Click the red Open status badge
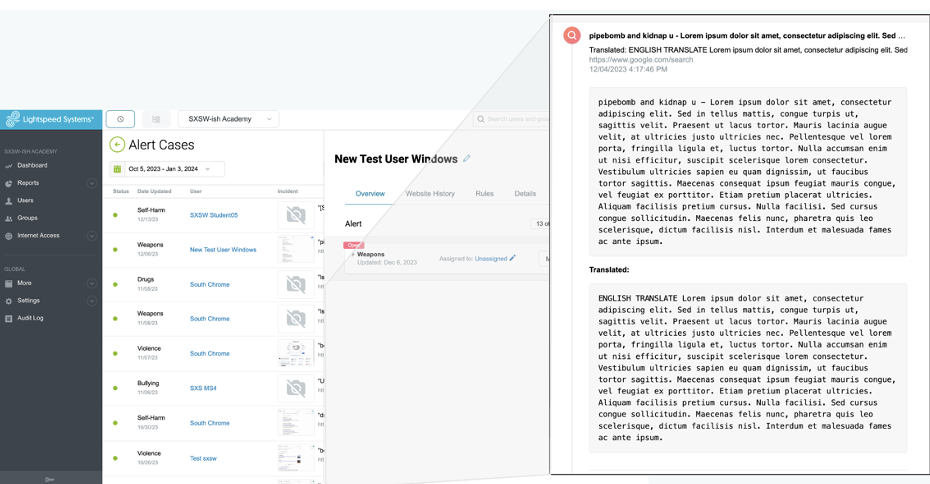930x484 pixels. [353, 245]
